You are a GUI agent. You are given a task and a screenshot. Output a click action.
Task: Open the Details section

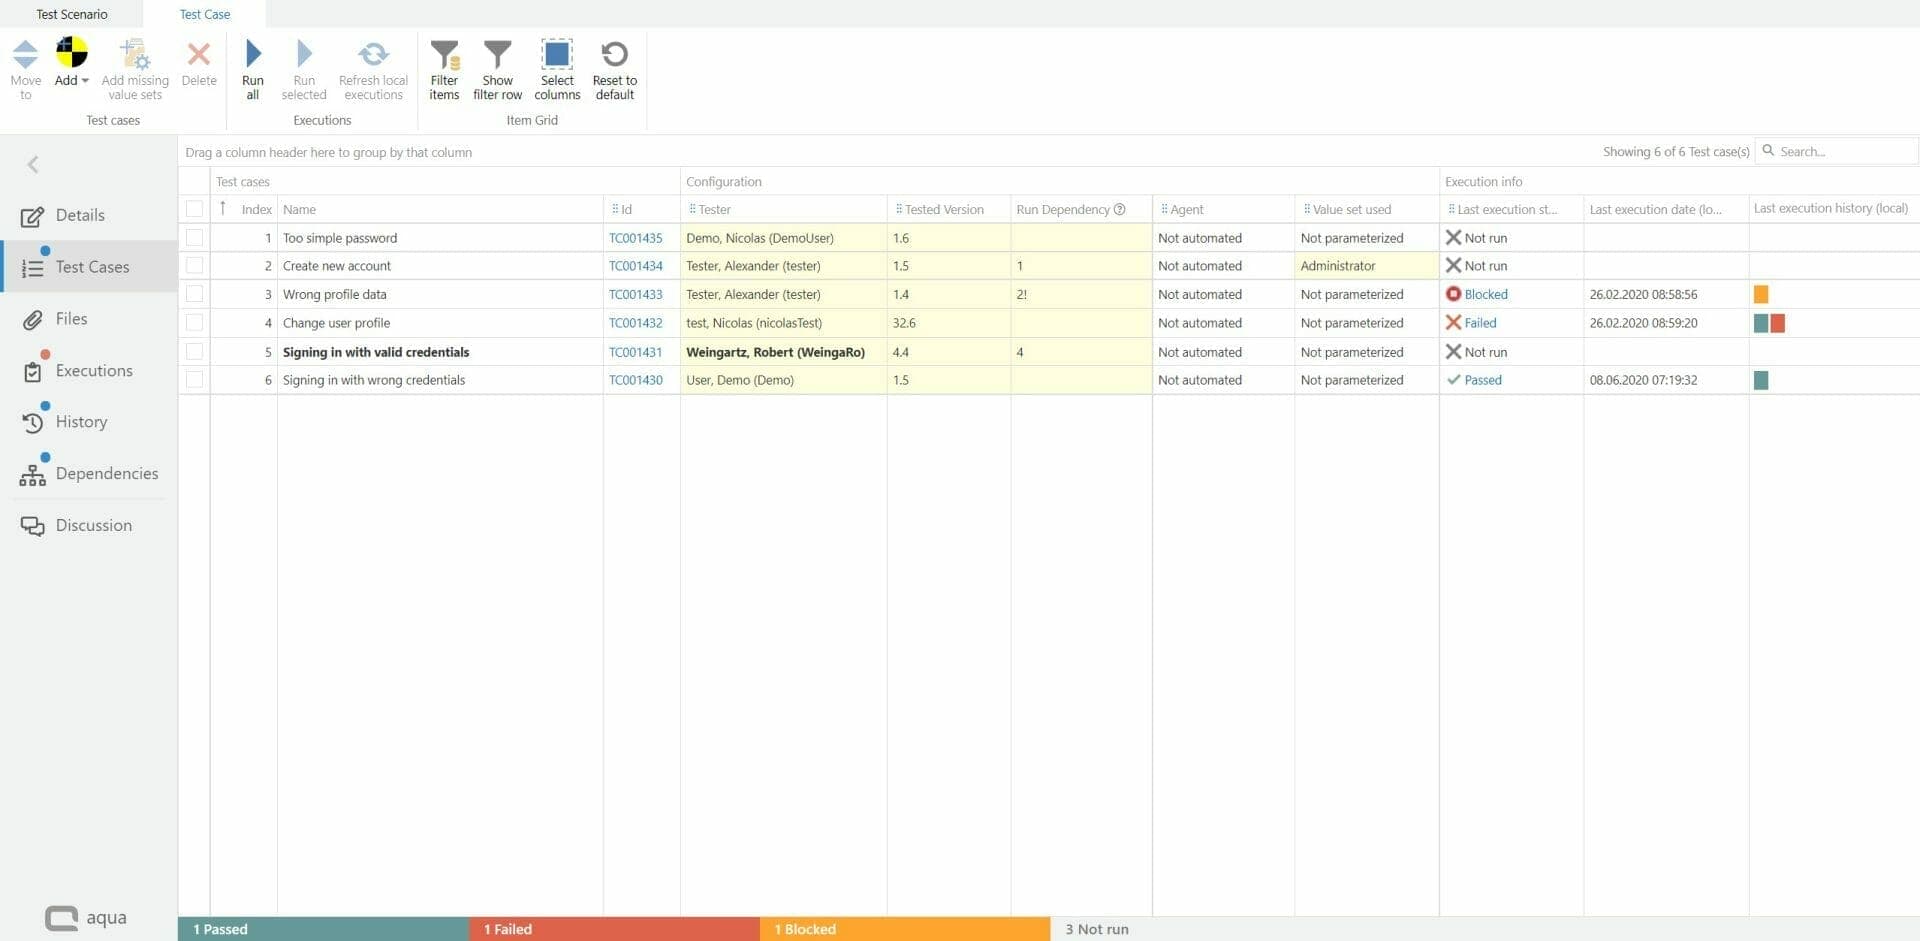click(x=89, y=215)
